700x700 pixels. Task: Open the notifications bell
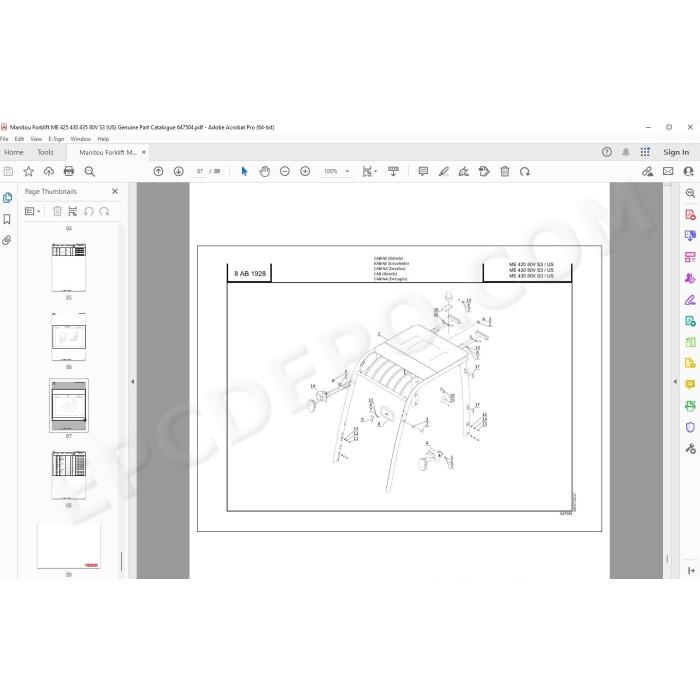point(626,152)
